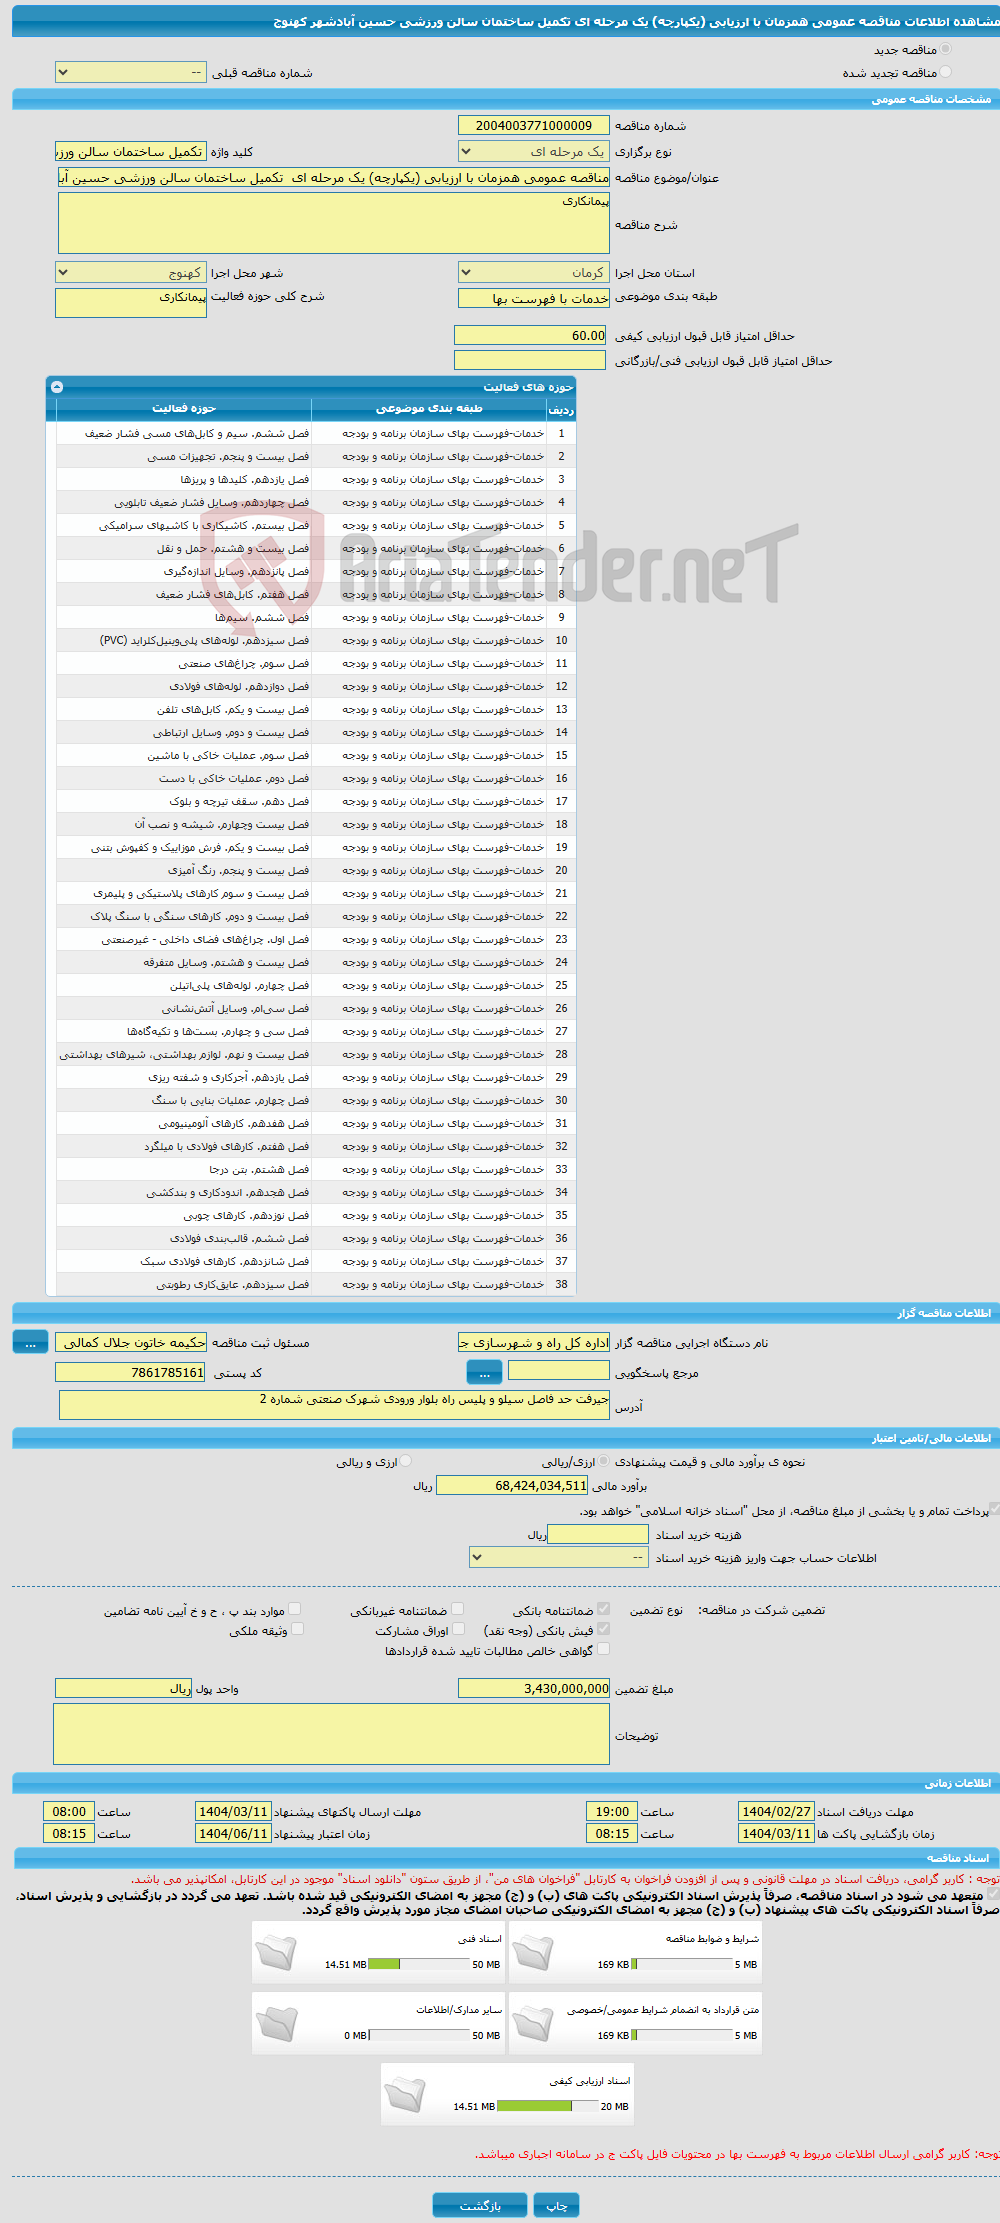Click the ردیف column header
1000x2223 pixels.
[x=561, y=409]
